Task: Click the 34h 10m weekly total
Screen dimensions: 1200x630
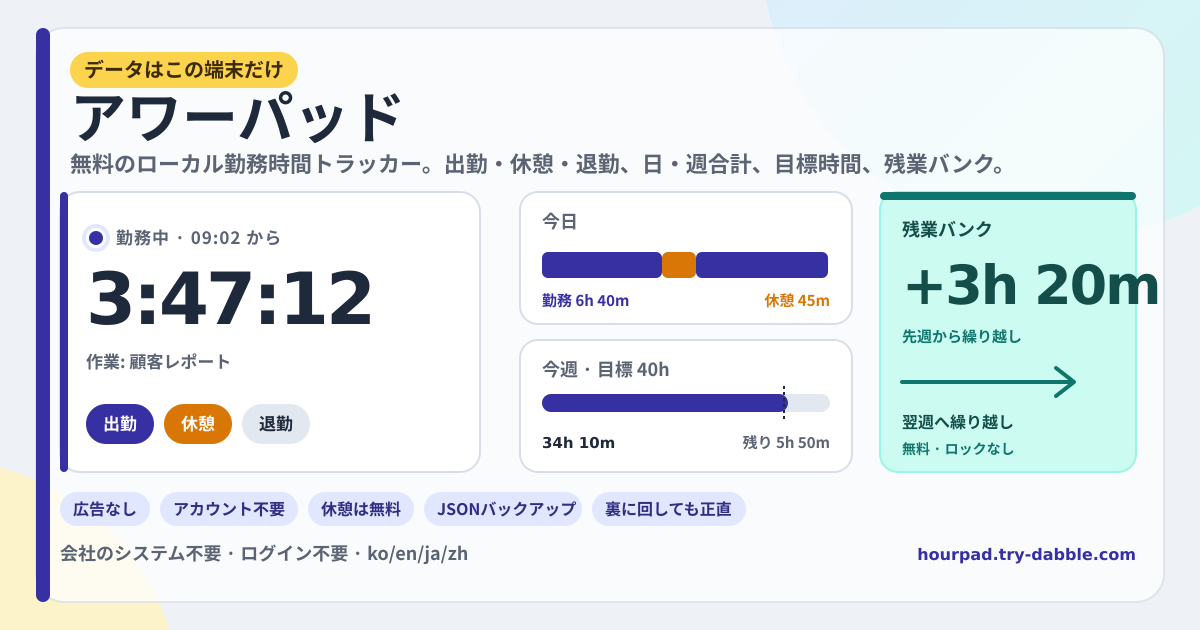Action: (579, 443)
